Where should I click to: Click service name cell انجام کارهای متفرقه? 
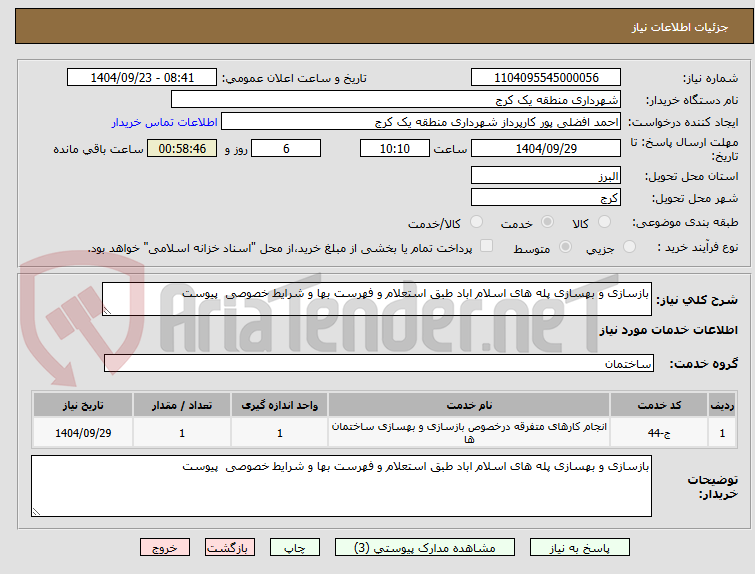tap(469, 433)
